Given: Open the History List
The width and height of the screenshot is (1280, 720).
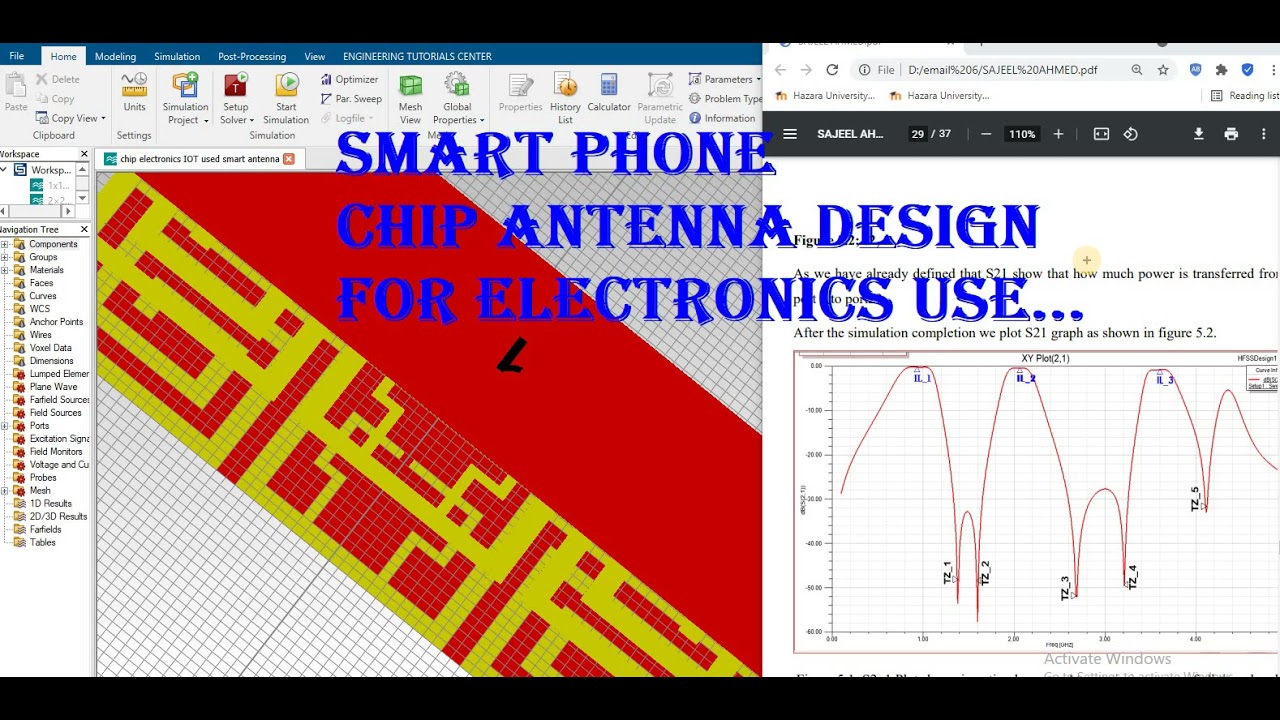Looking at the screenshot, I should pos(565,98).
